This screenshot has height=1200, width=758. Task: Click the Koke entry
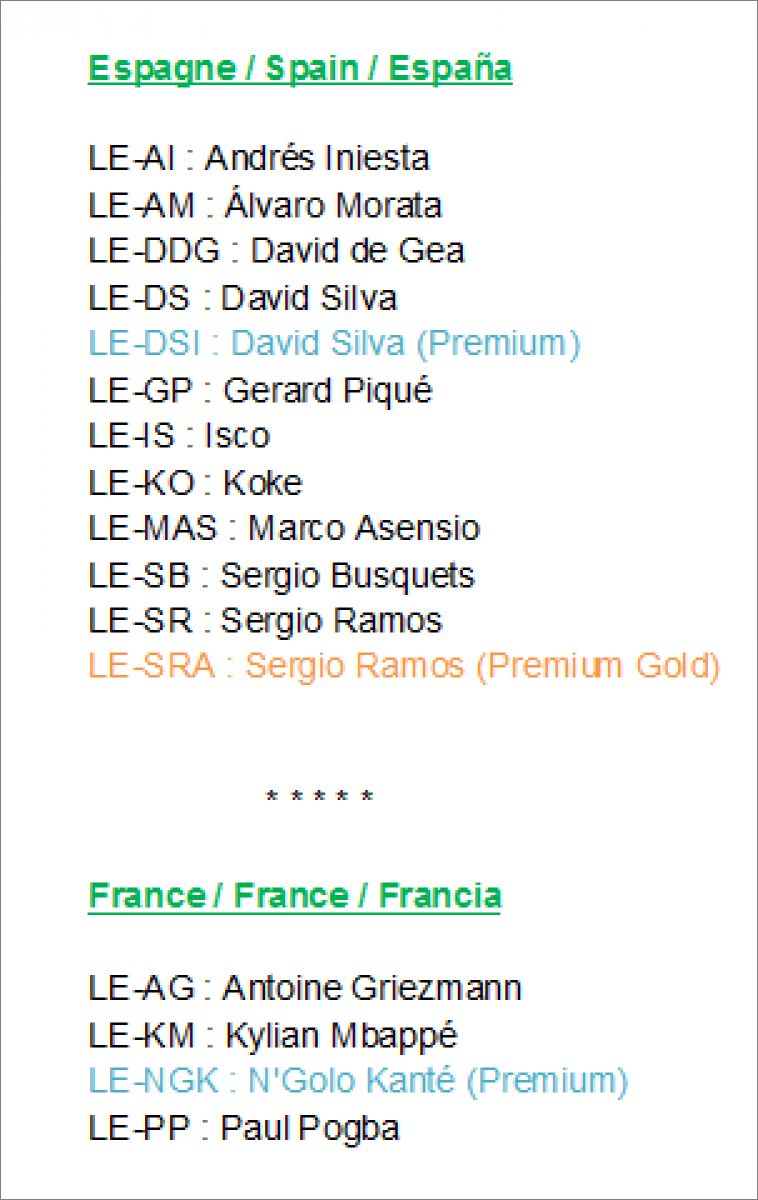[x=195, y=482]
